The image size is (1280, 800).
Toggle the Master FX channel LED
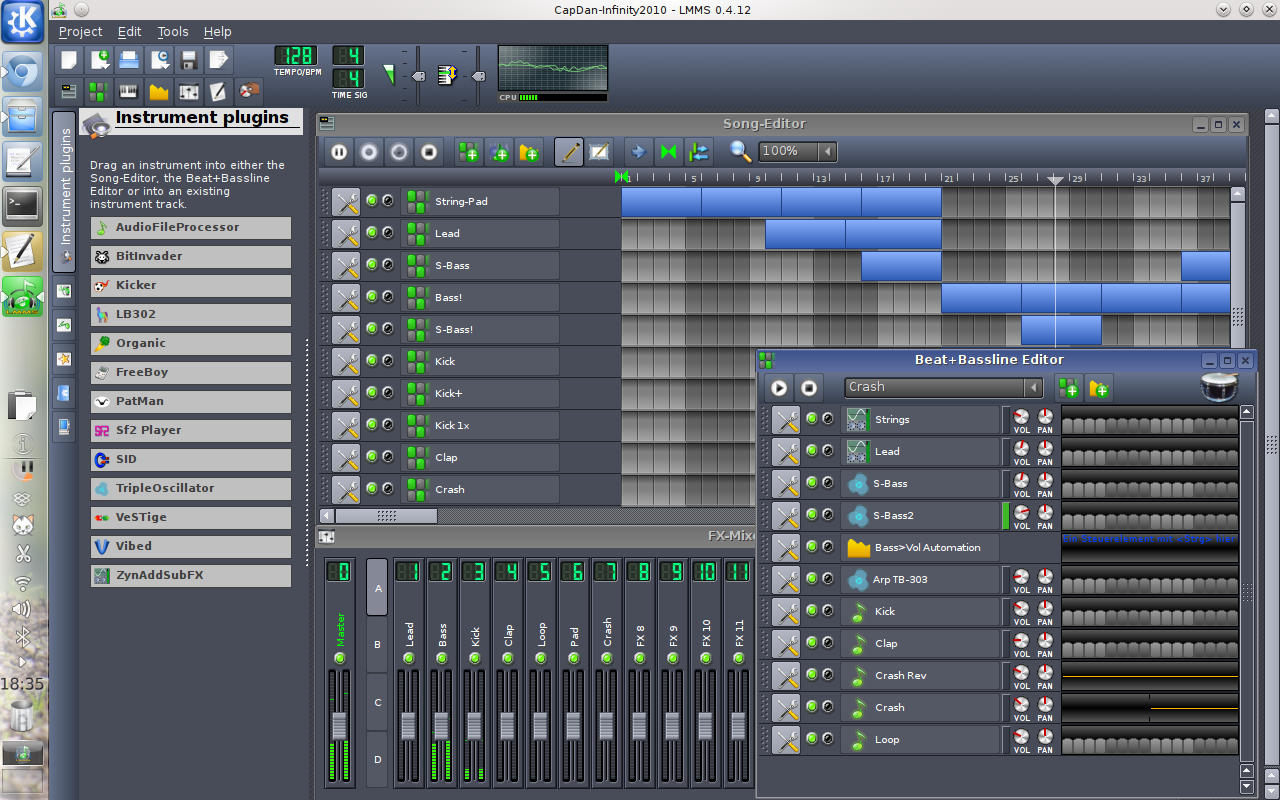(340, 658)
